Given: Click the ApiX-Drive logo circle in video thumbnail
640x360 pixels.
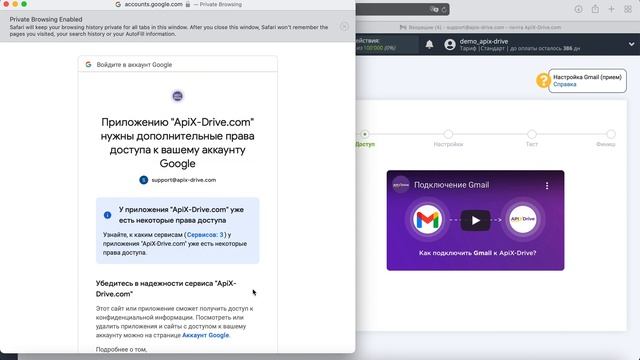Looking at the screenshot, I should click(x=523, y=219).
